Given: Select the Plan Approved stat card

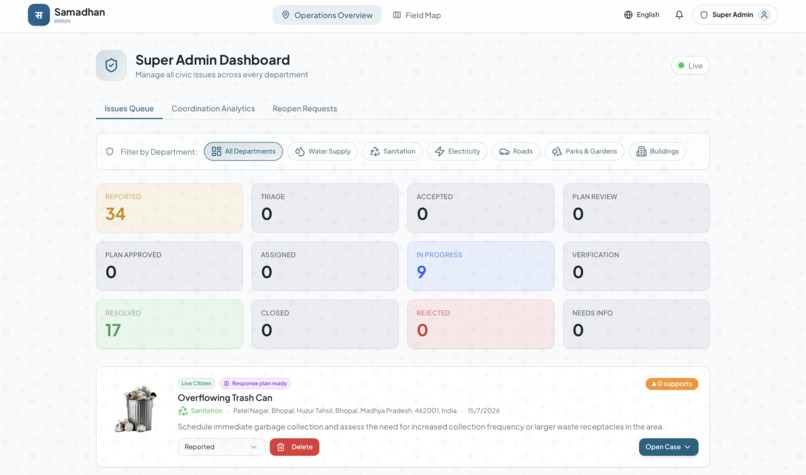Looking at the screenshot, I should pos(170,266).
